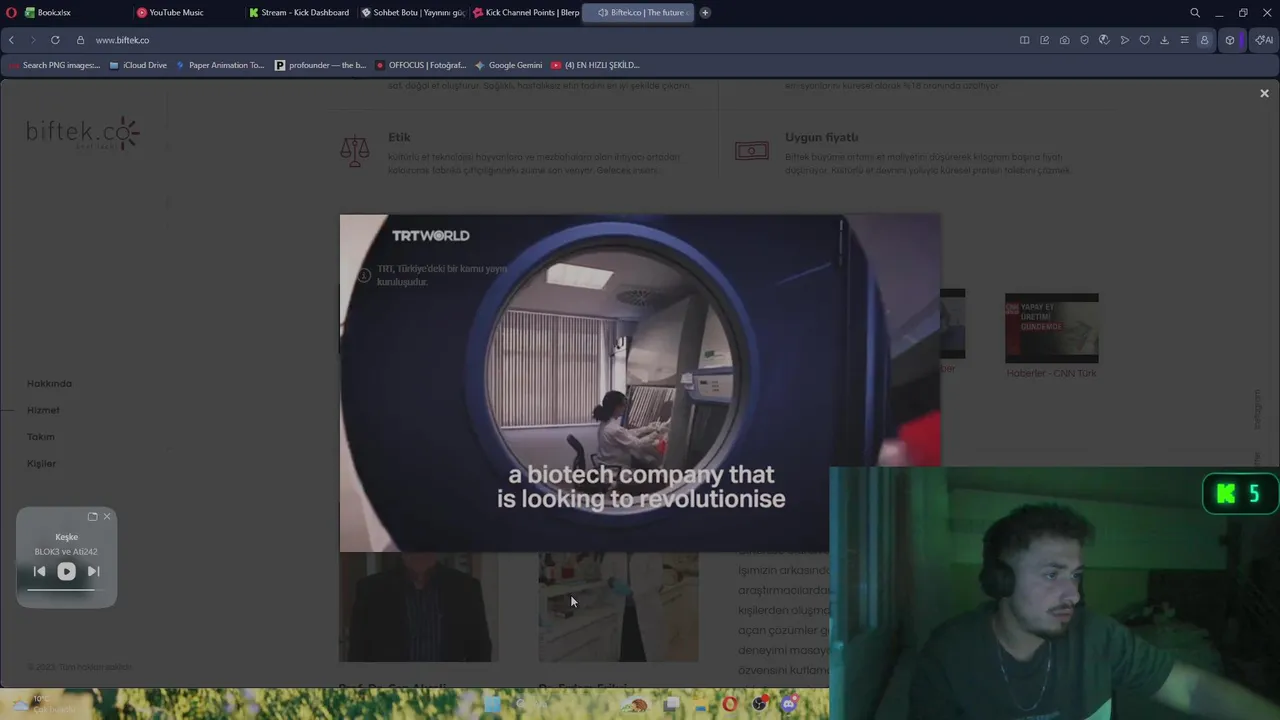
Task: Open the Sohbet Botu tab
Action: (411, 13)
